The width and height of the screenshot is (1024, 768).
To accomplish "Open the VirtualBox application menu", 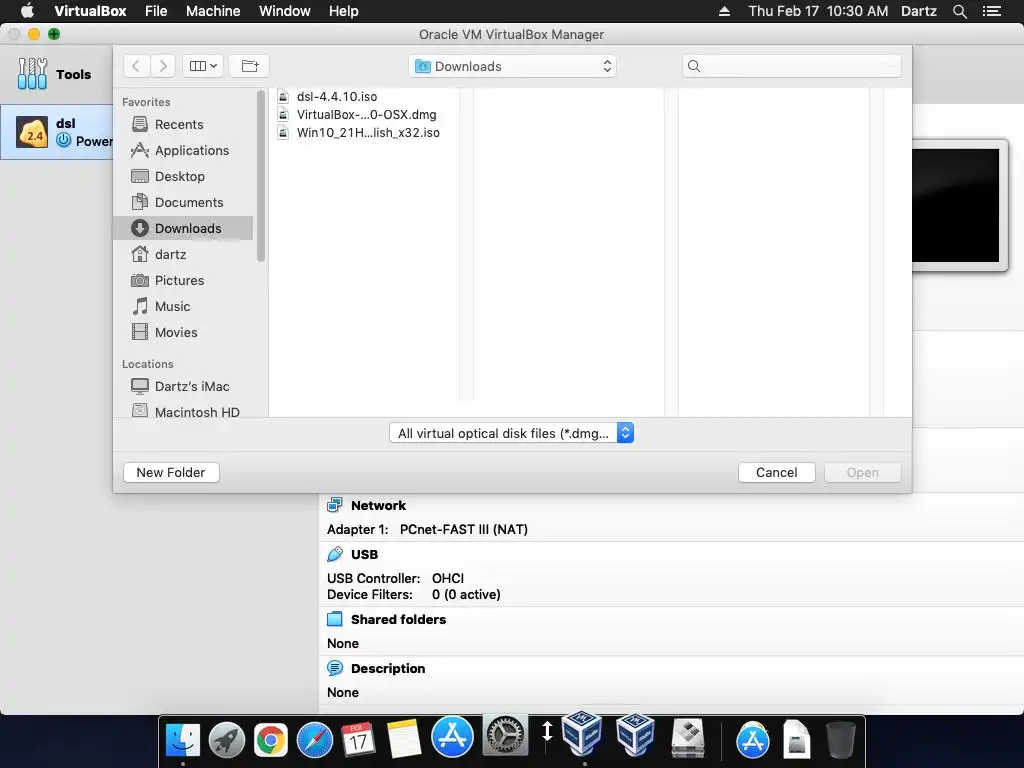I will tap(90, 11).
